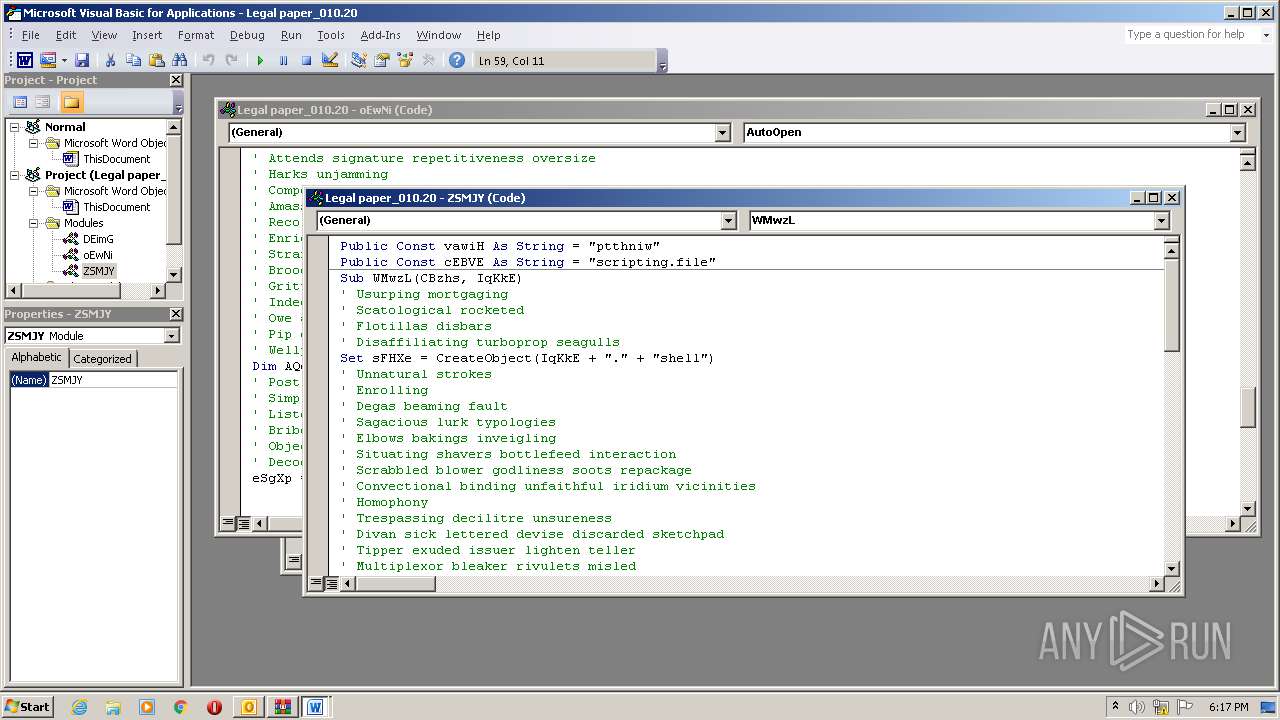Click the Toolbox wrench icon
This screenshot has height=720, width=1280.
tap(429, 61)
